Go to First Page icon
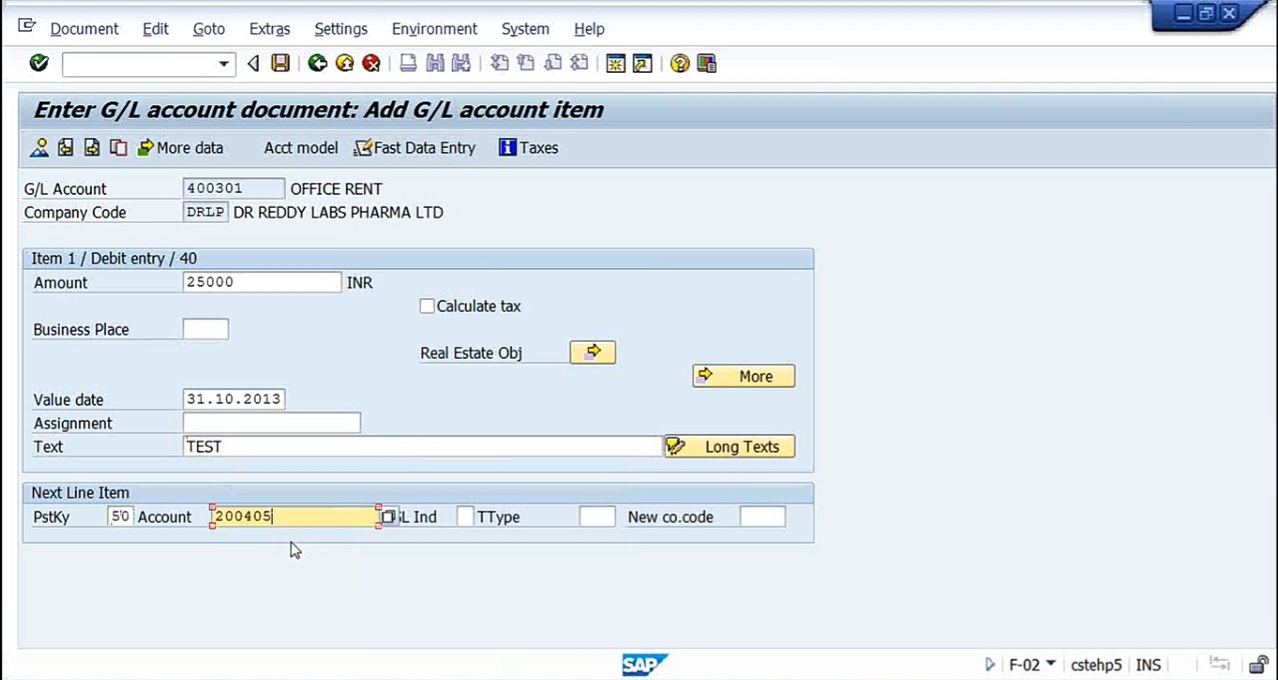Viewport: 1278px width, 680px height. pos(499,63)
